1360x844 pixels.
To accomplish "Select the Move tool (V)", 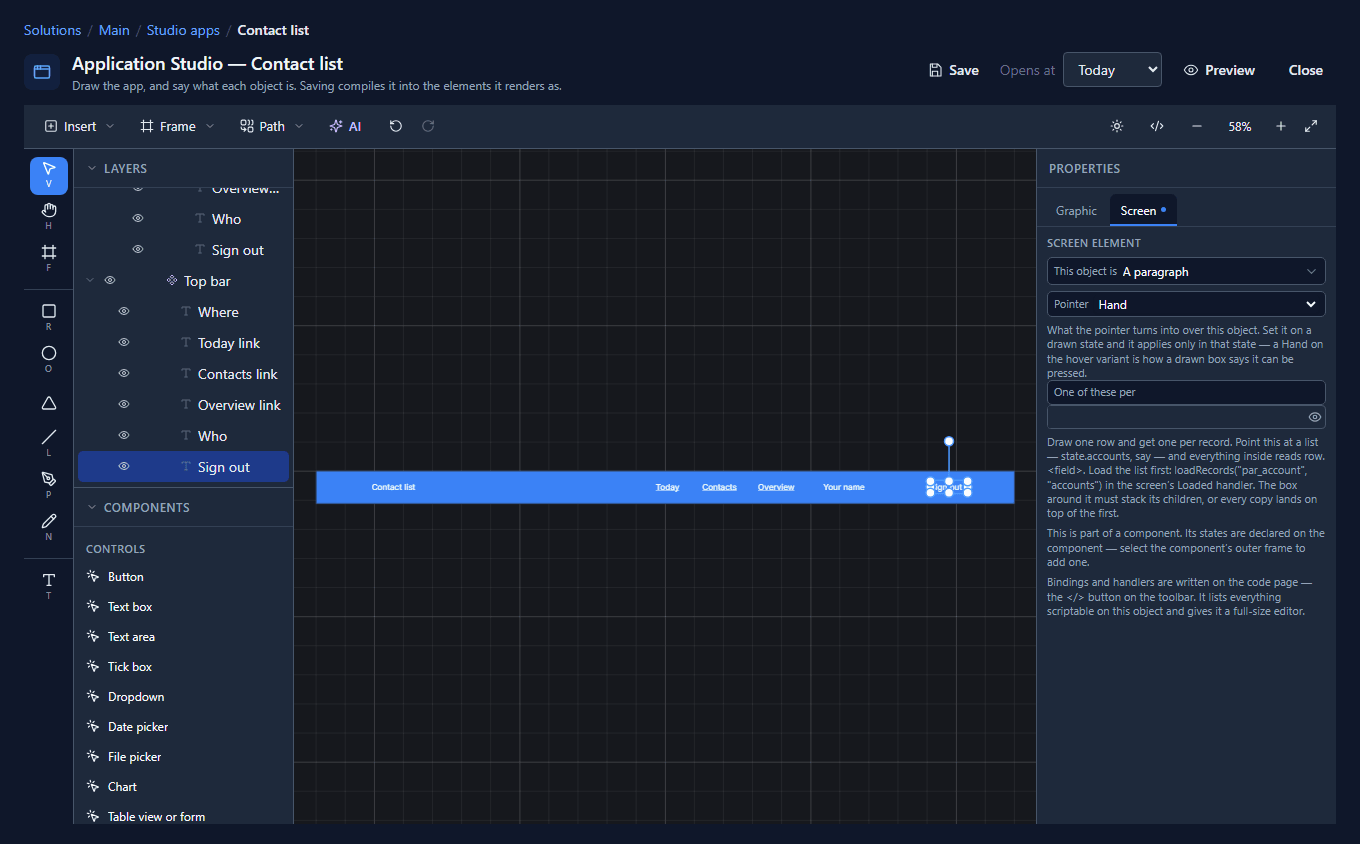I will tap(49, 175).
